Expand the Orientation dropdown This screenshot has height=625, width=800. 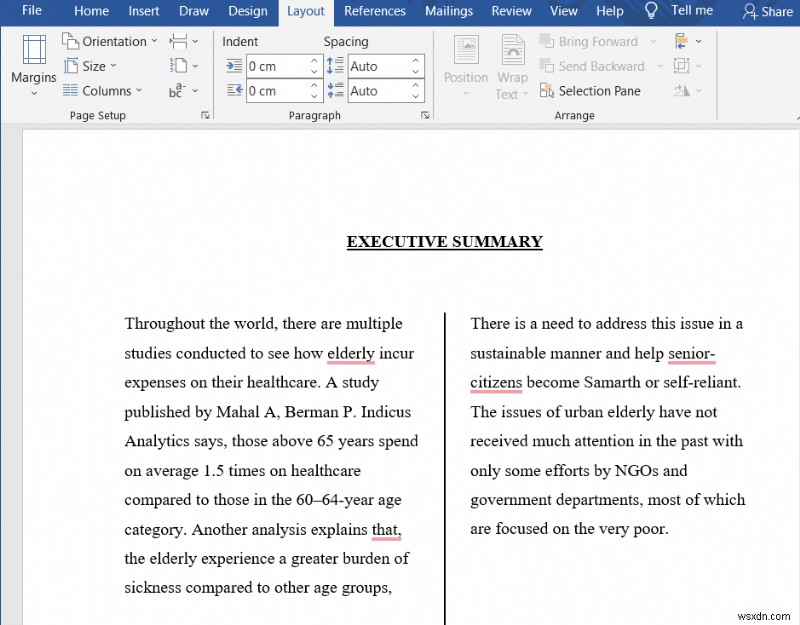coord(110,41)
